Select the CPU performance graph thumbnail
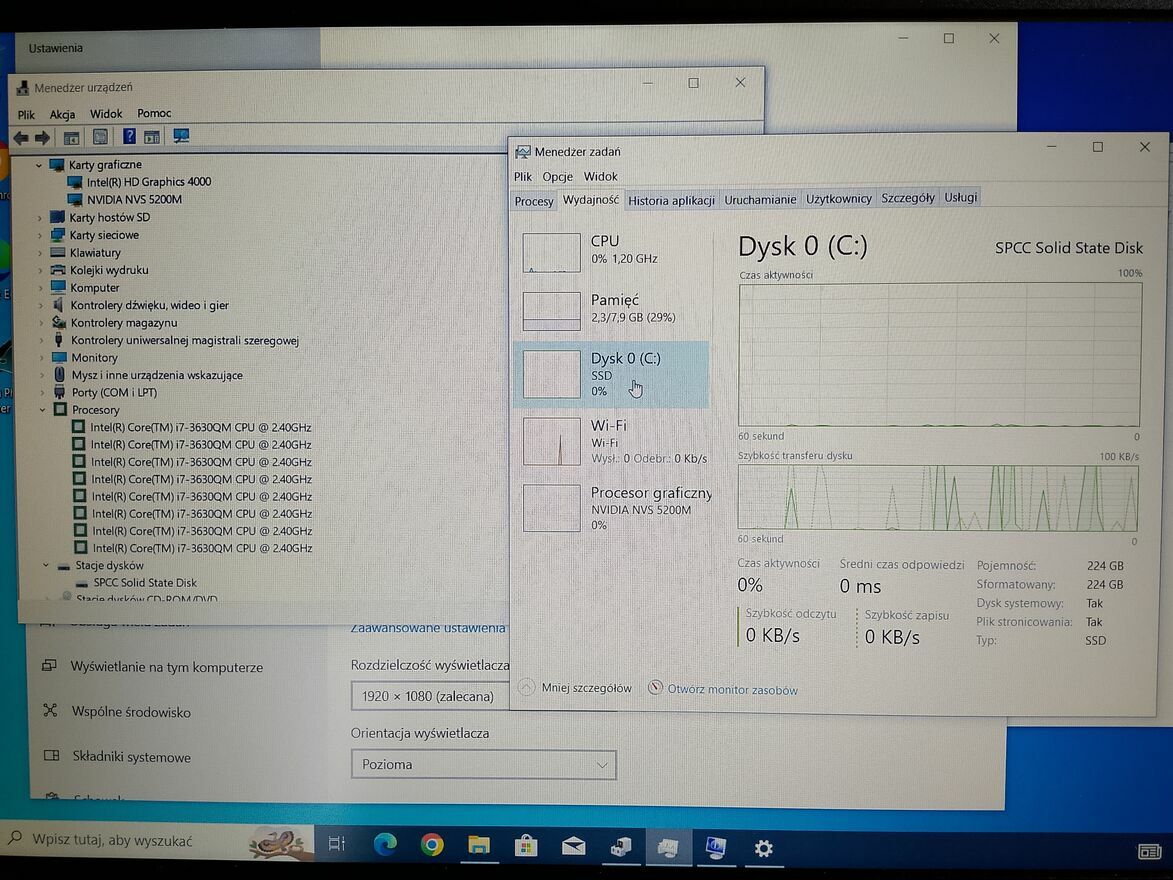Screen dimensions: 1173x880 point(551,252)
